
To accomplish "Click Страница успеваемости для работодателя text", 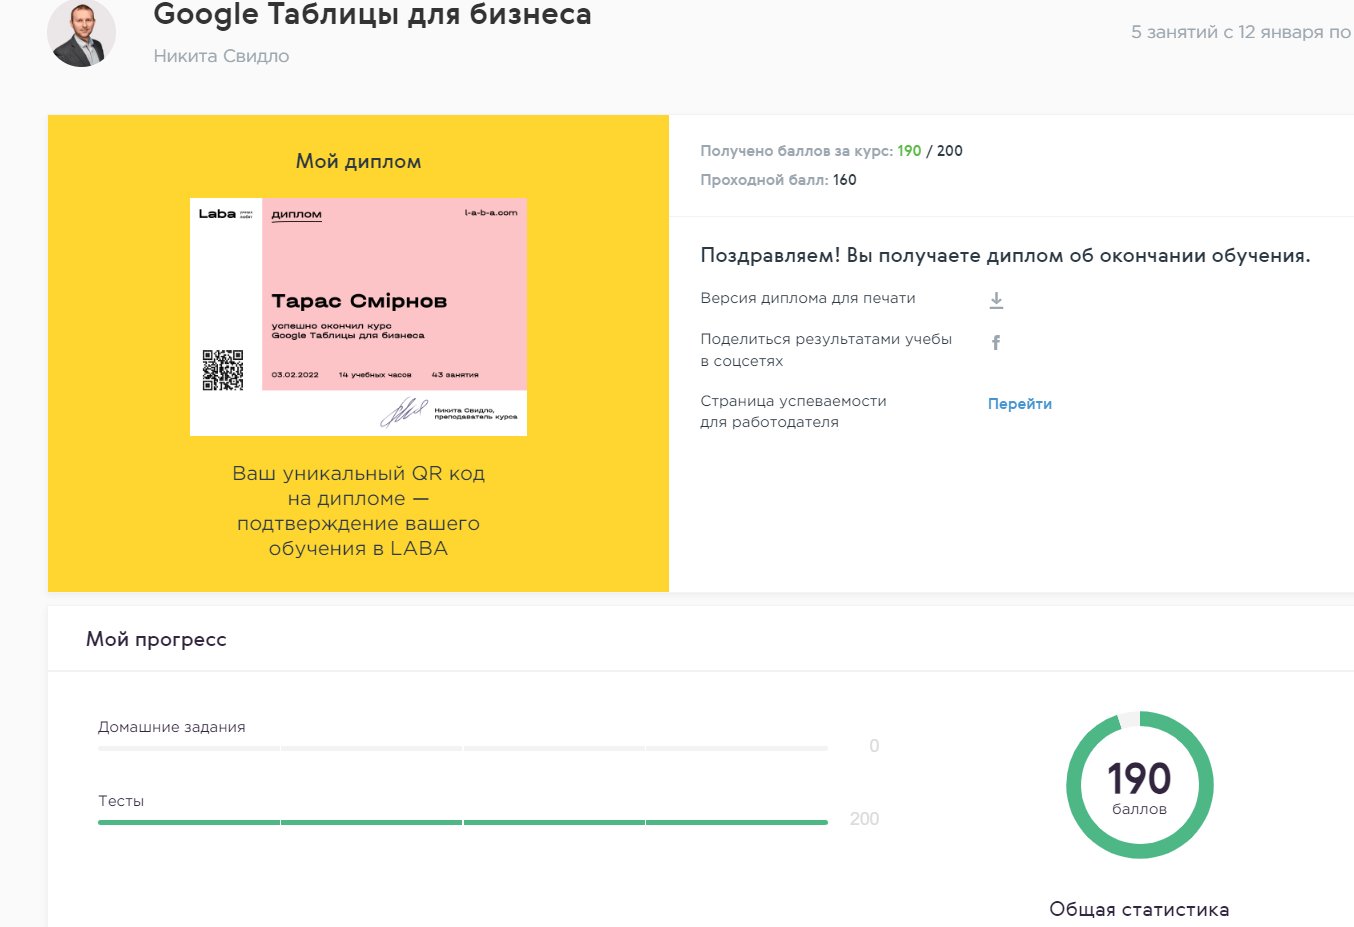I will click(x=793, y=411).
